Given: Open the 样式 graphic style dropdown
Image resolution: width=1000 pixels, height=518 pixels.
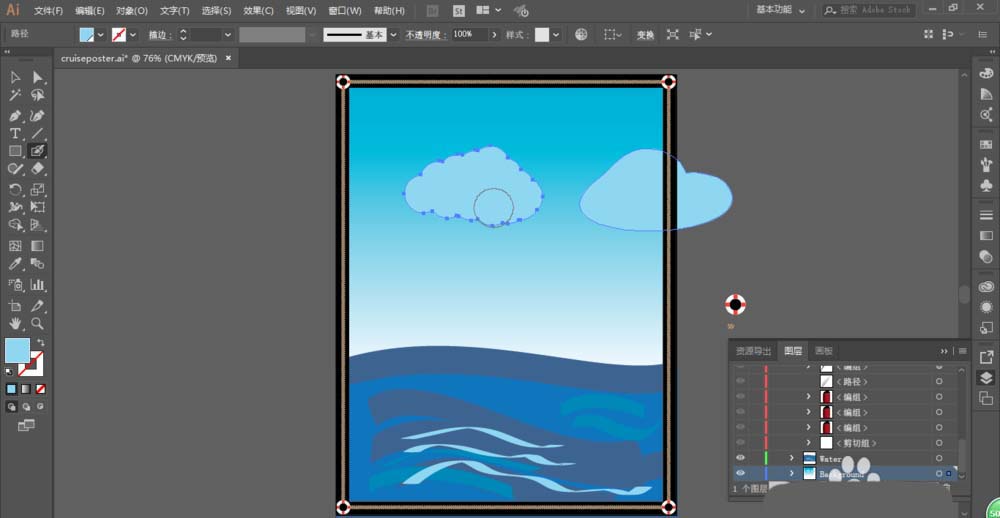Looking at the screenshot, I should coord(556,34).
